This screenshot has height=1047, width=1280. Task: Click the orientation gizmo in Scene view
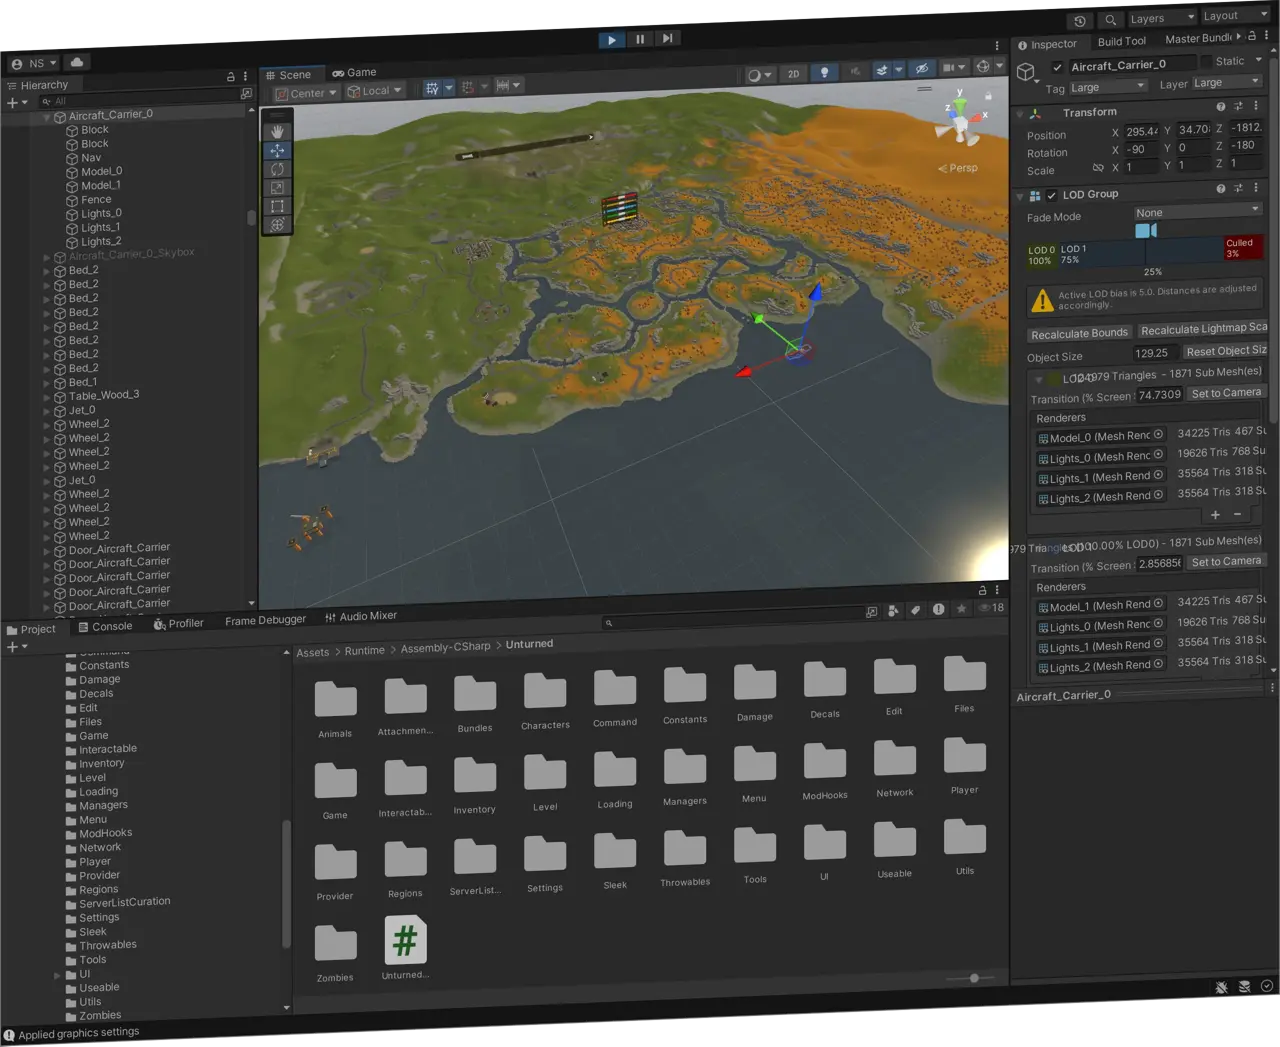click(x=961, y=120)
